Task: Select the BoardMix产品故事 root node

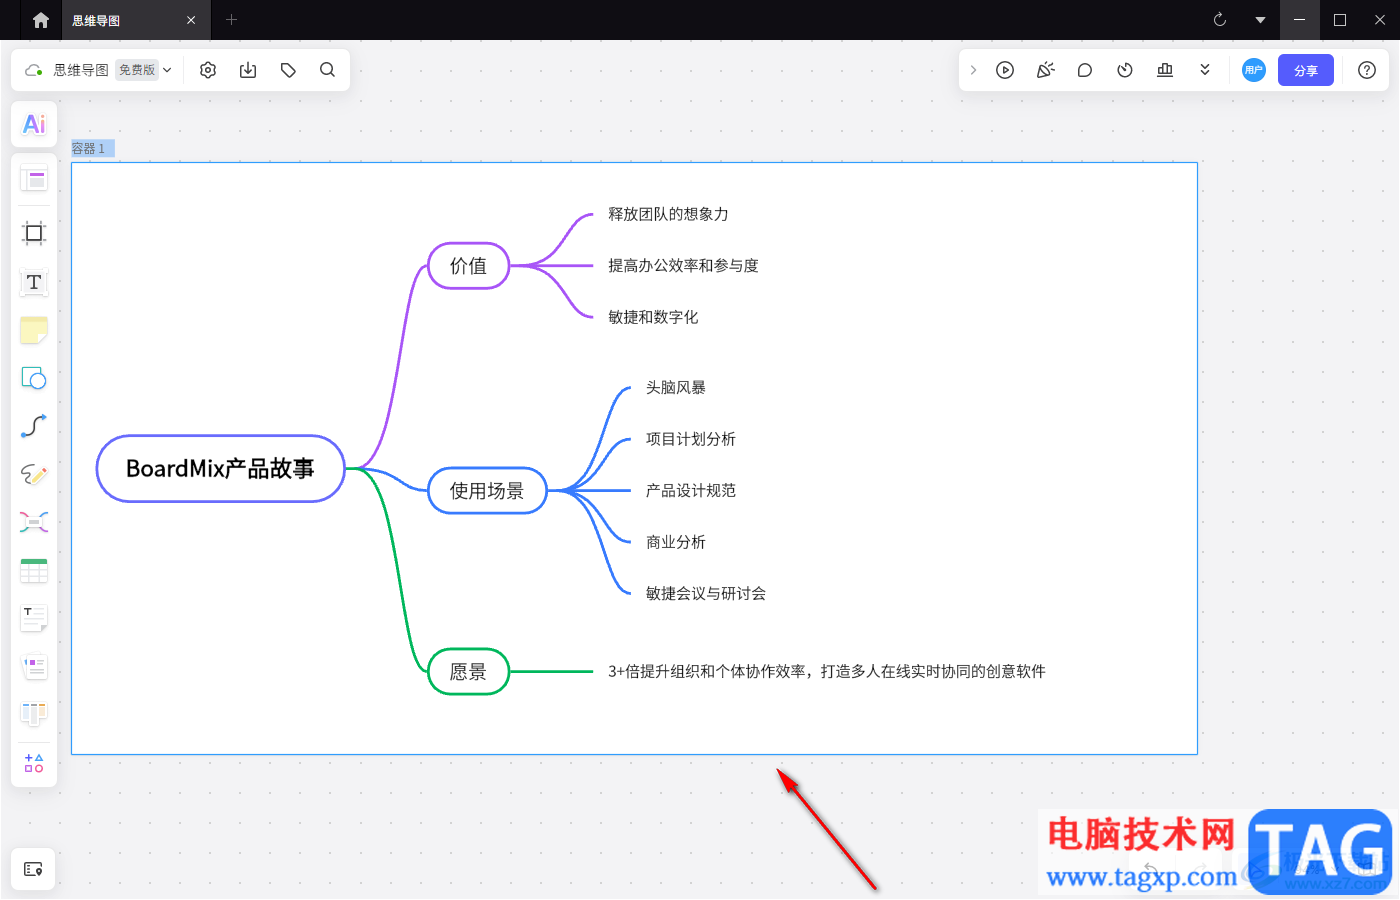Action: pos(220,468)
